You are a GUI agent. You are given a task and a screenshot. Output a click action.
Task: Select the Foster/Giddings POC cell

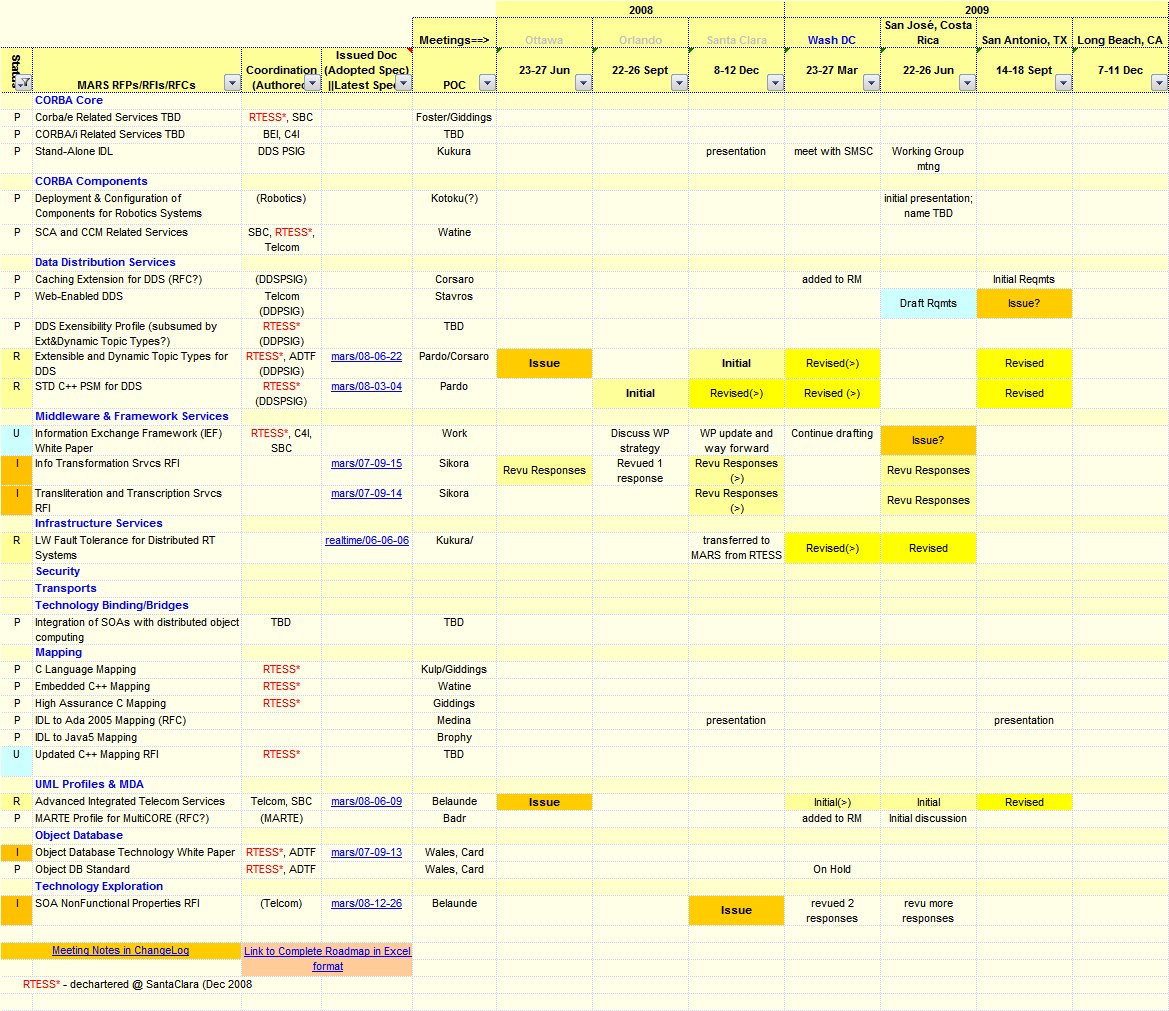(453, 117)
